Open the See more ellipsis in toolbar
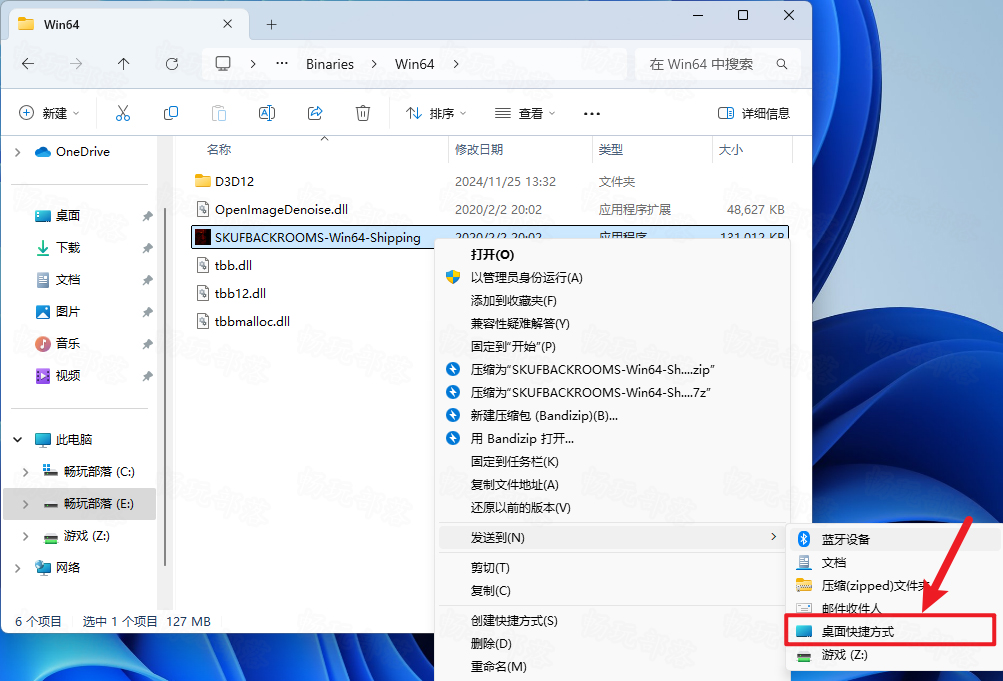 (592, 114)
